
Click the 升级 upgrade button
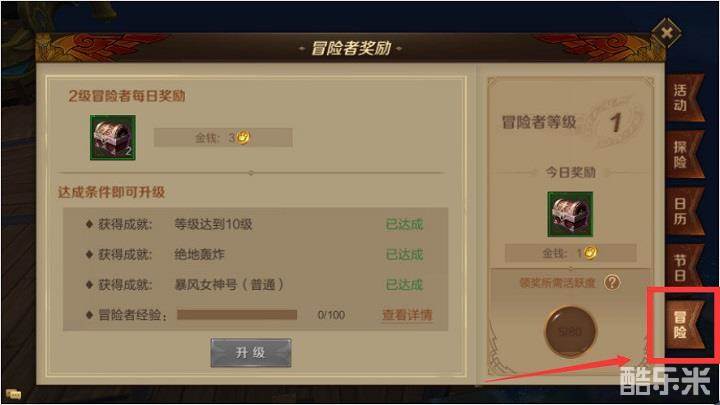pos(251,353)
